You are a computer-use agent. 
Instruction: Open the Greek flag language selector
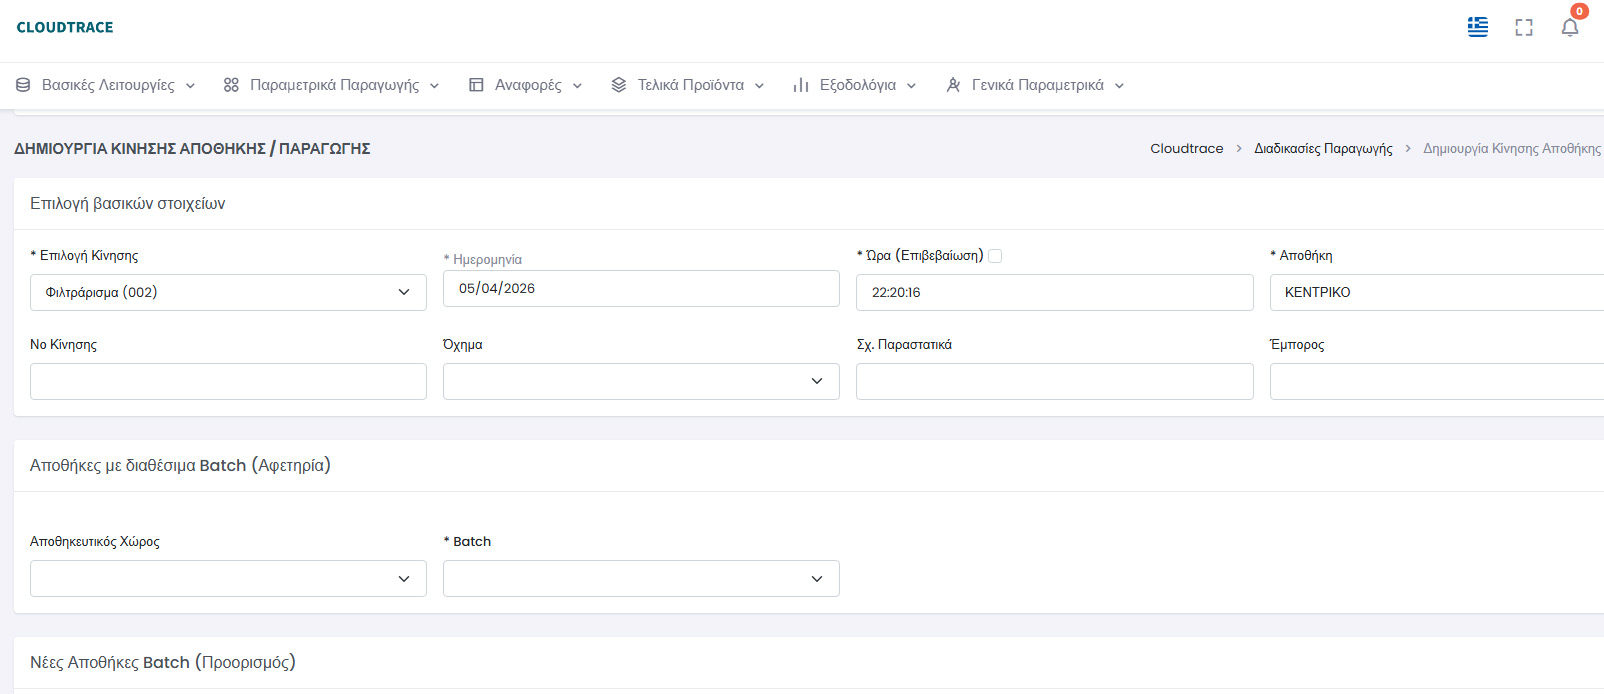pyautogui.click(x=1477, y=27)
